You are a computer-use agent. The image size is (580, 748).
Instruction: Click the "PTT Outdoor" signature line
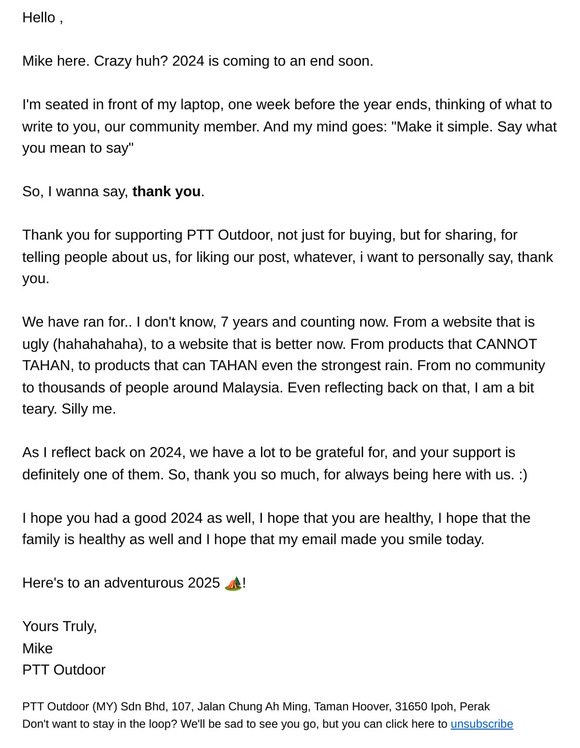[63, 670]
